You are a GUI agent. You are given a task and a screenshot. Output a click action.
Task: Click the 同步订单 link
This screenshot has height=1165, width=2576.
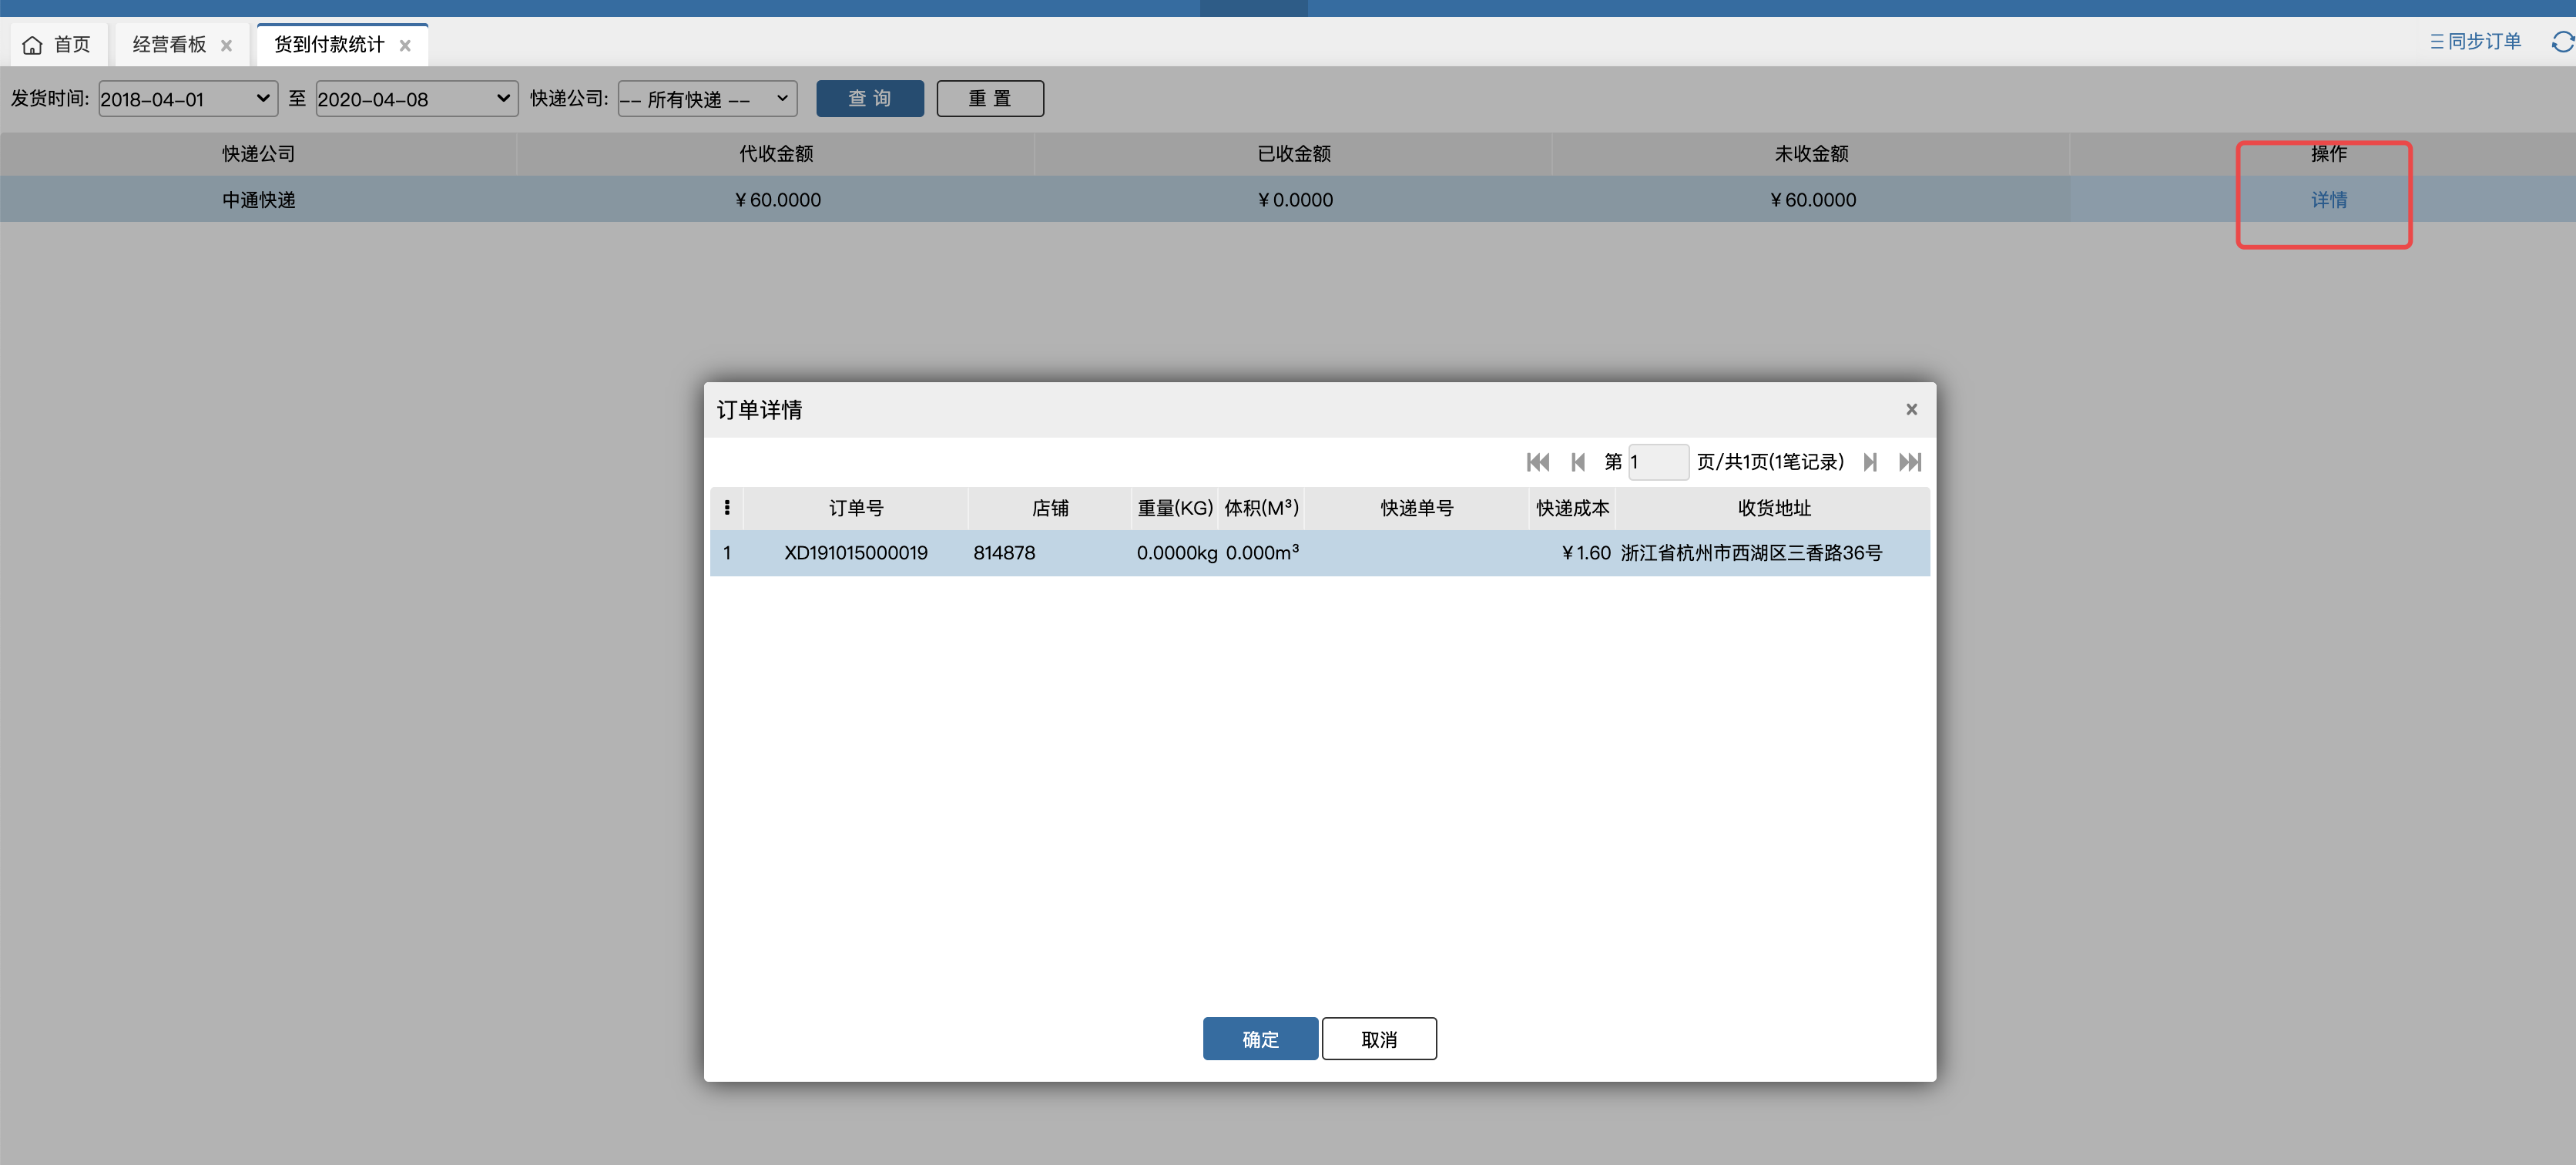(2475, 42)
